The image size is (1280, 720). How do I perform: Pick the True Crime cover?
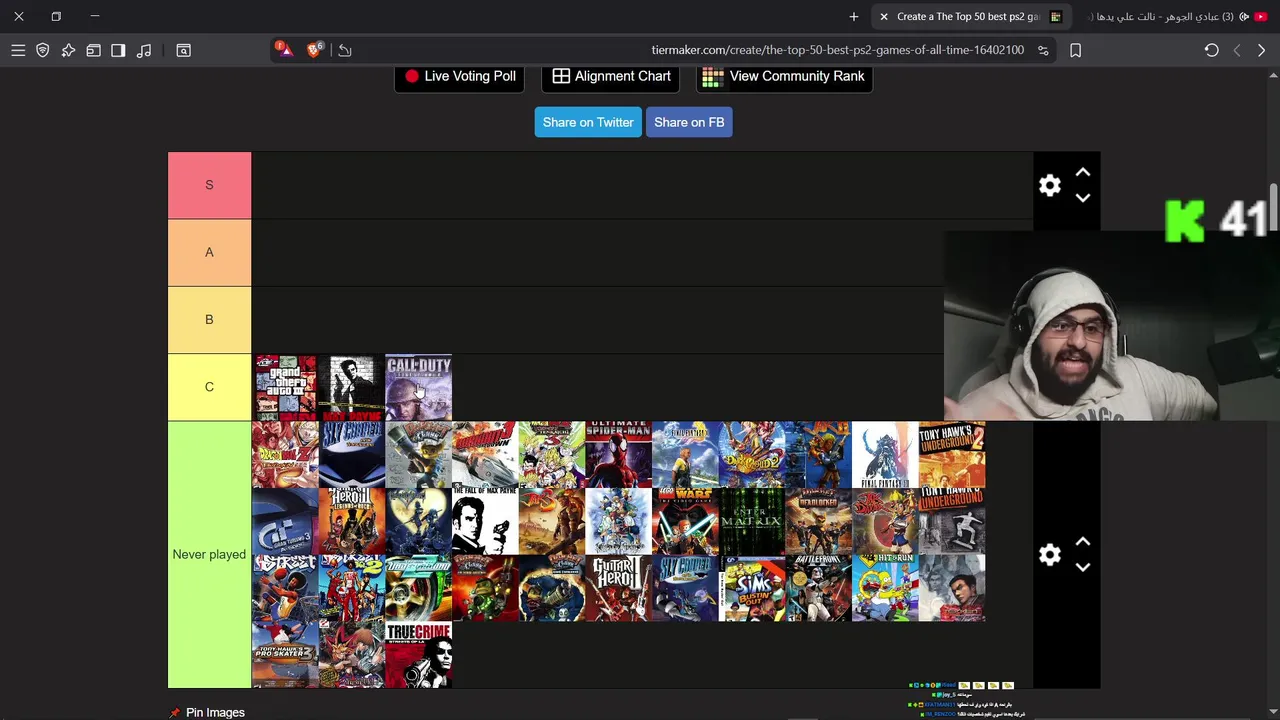click(x=418, y=655)
